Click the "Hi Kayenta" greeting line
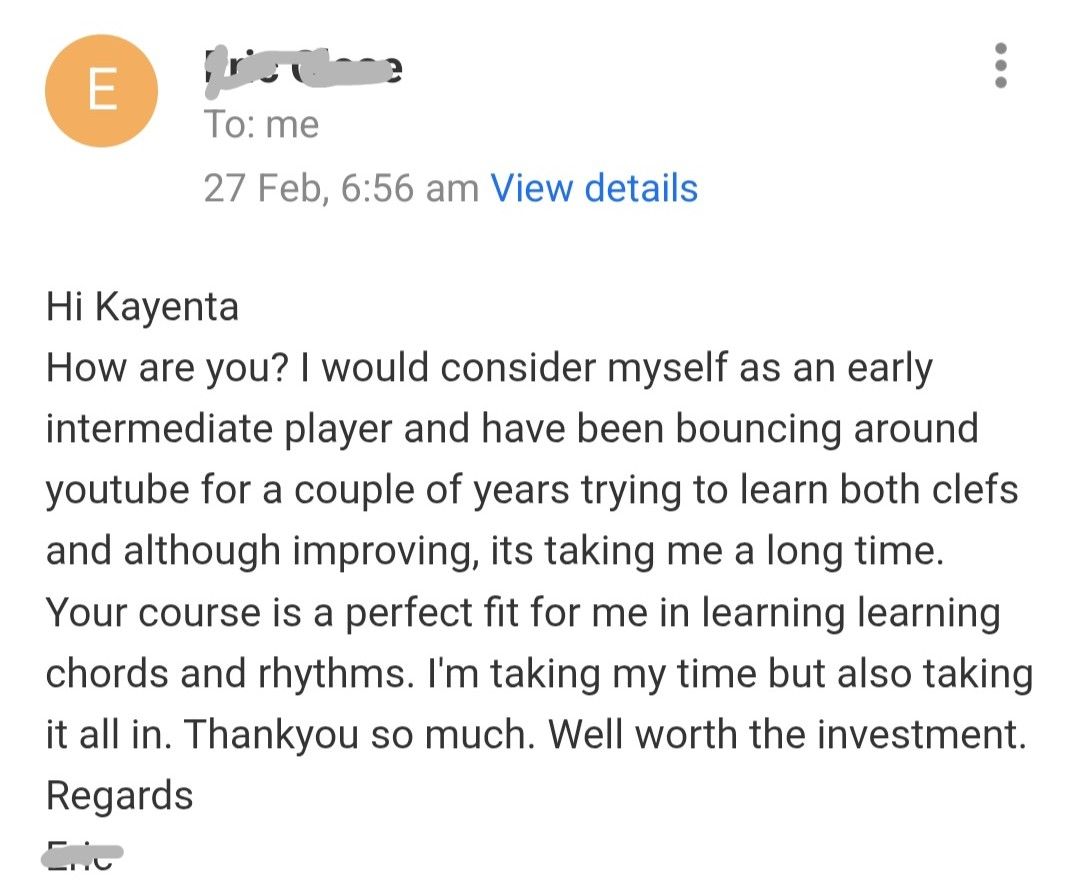1080x896 pixels. (142, 307)
